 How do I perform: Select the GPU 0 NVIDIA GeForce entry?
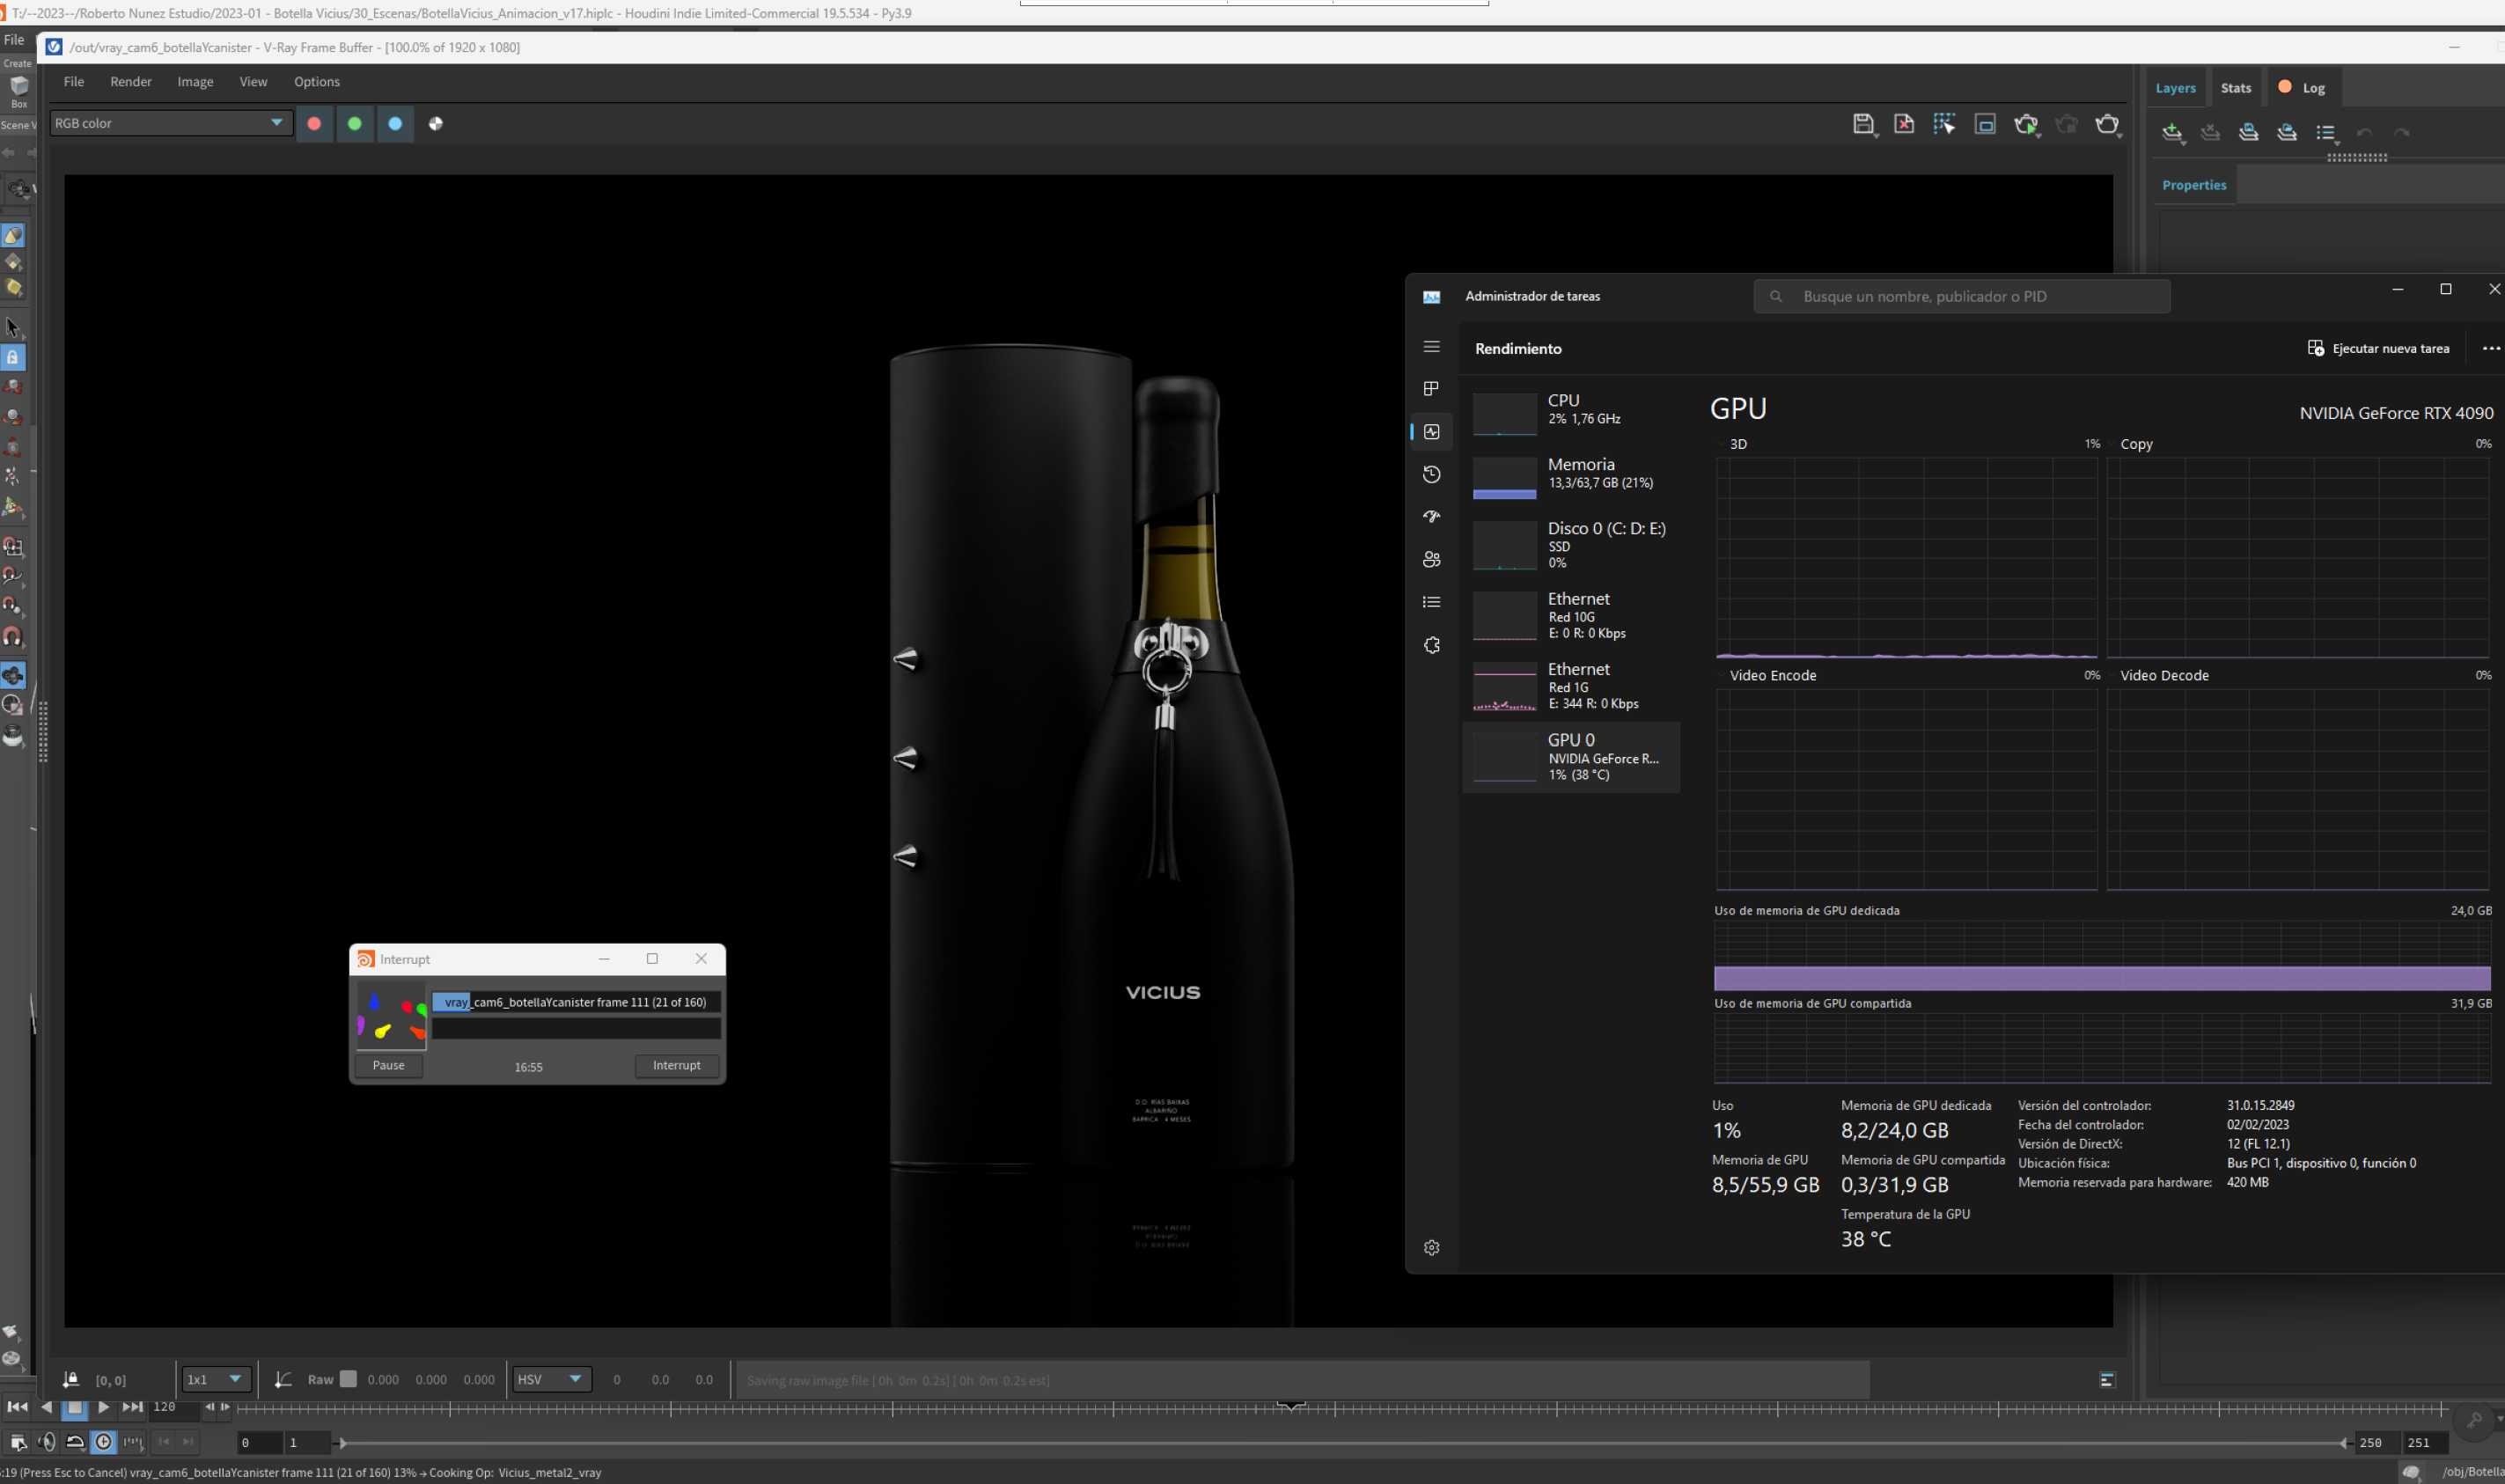click(1570, 757)
